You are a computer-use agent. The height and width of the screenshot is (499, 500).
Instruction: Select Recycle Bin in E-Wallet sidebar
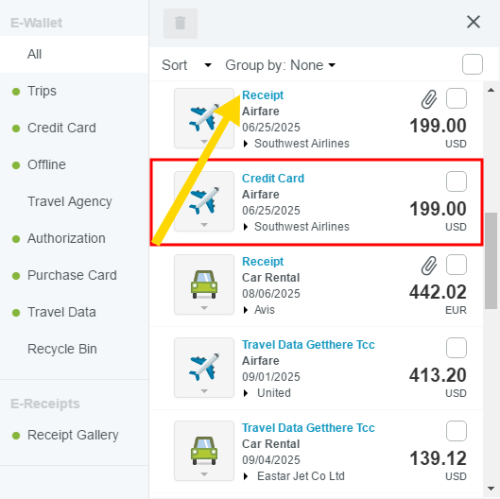click(x=62, y=349)
